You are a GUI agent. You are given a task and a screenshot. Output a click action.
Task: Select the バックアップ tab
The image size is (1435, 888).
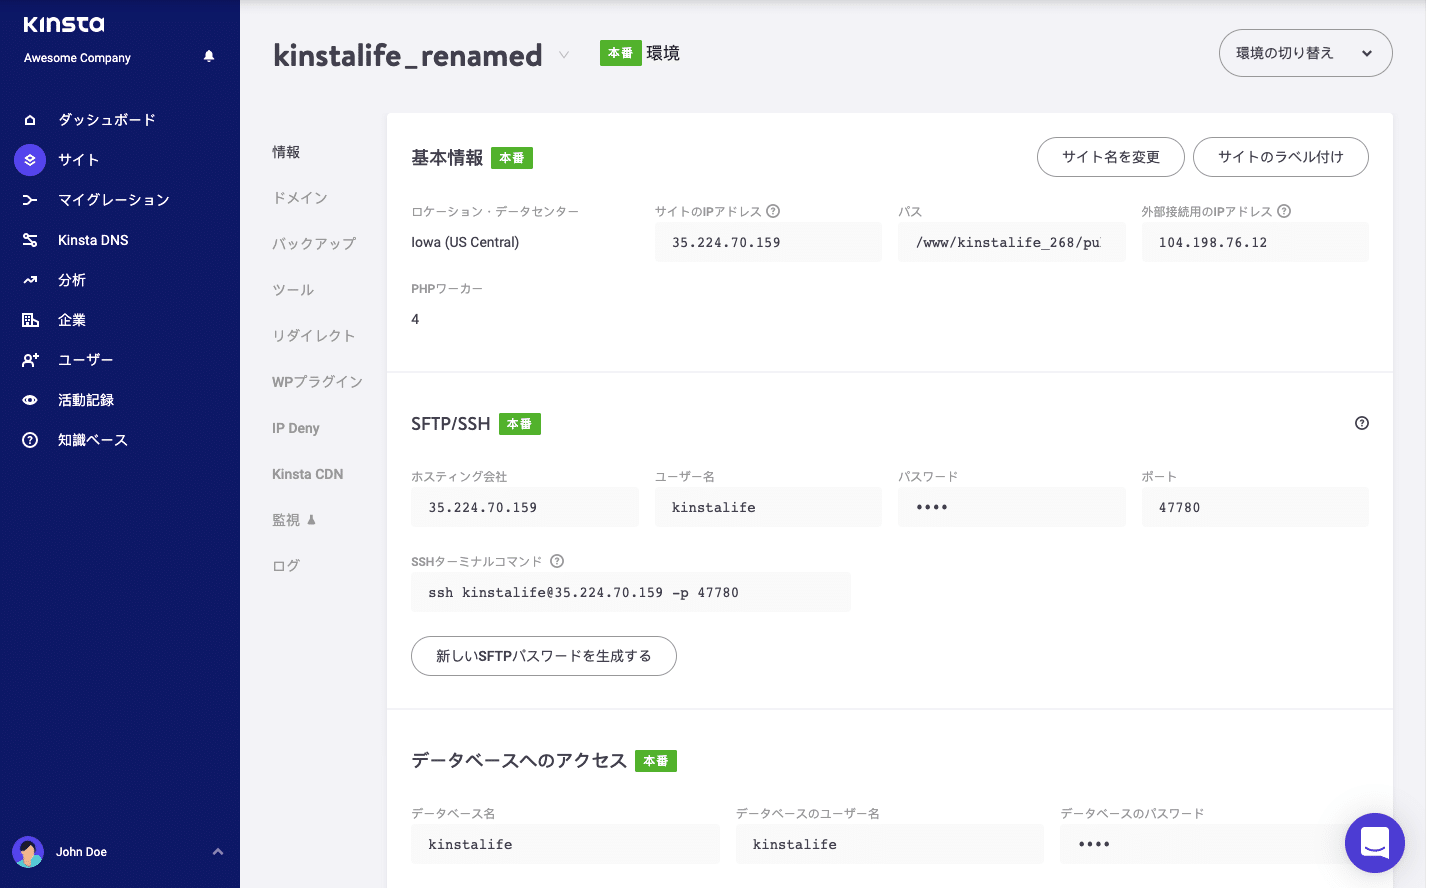point(314,244)
